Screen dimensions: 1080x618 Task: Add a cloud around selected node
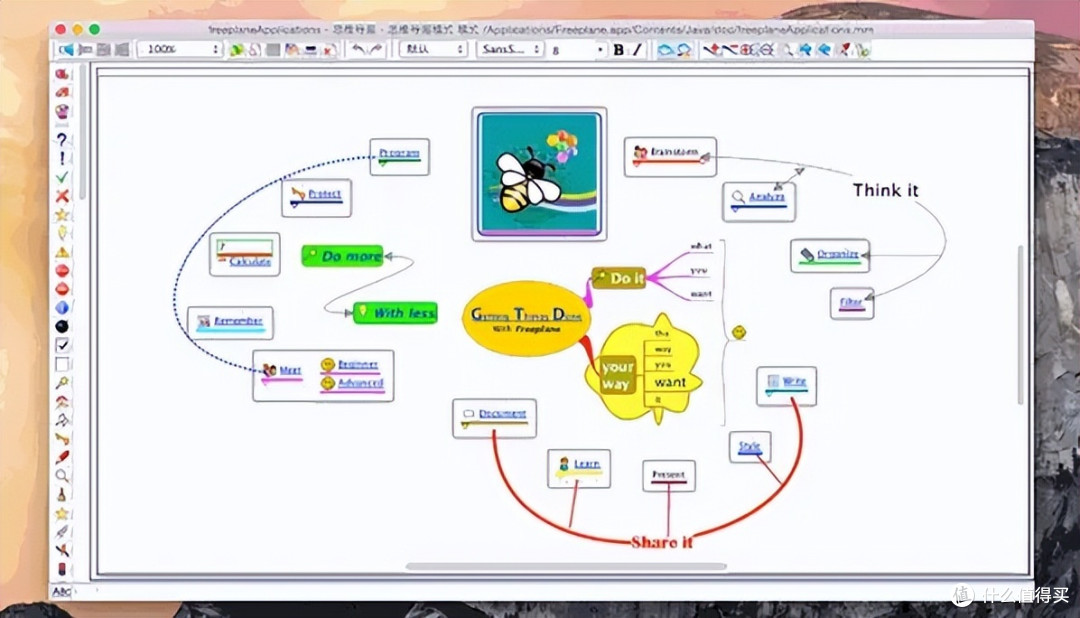(665, 50)
